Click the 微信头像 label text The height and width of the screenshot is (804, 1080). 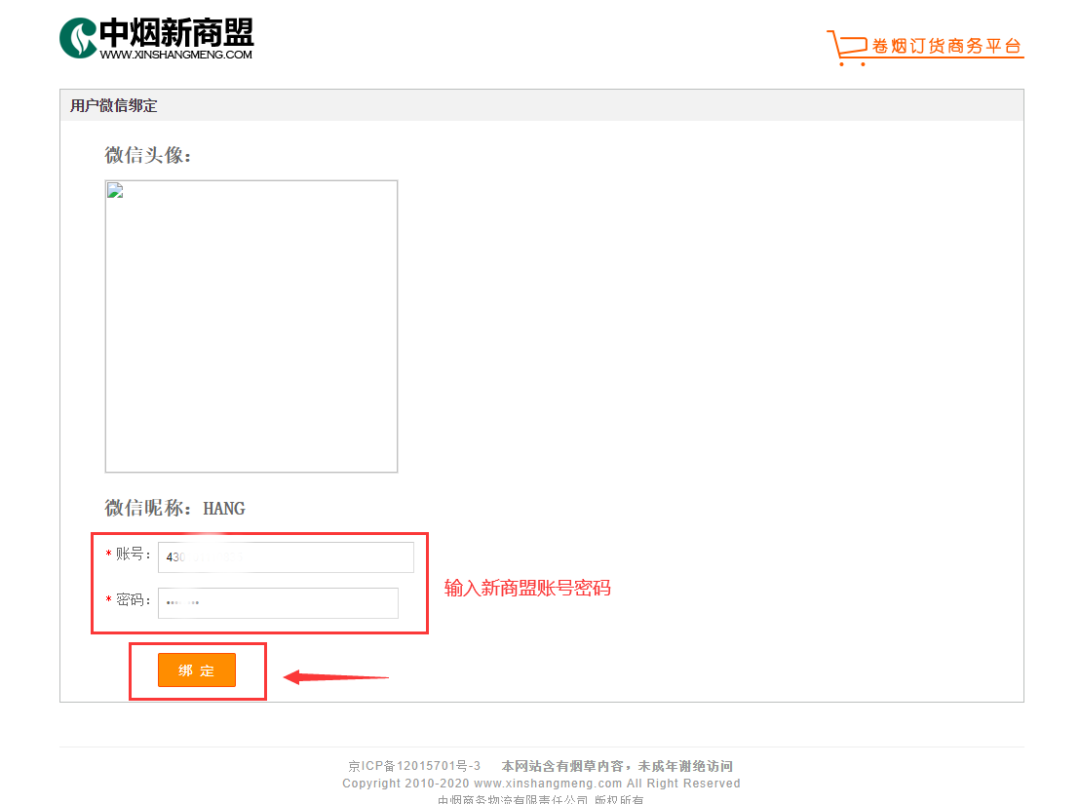click(x=147, y=155)
